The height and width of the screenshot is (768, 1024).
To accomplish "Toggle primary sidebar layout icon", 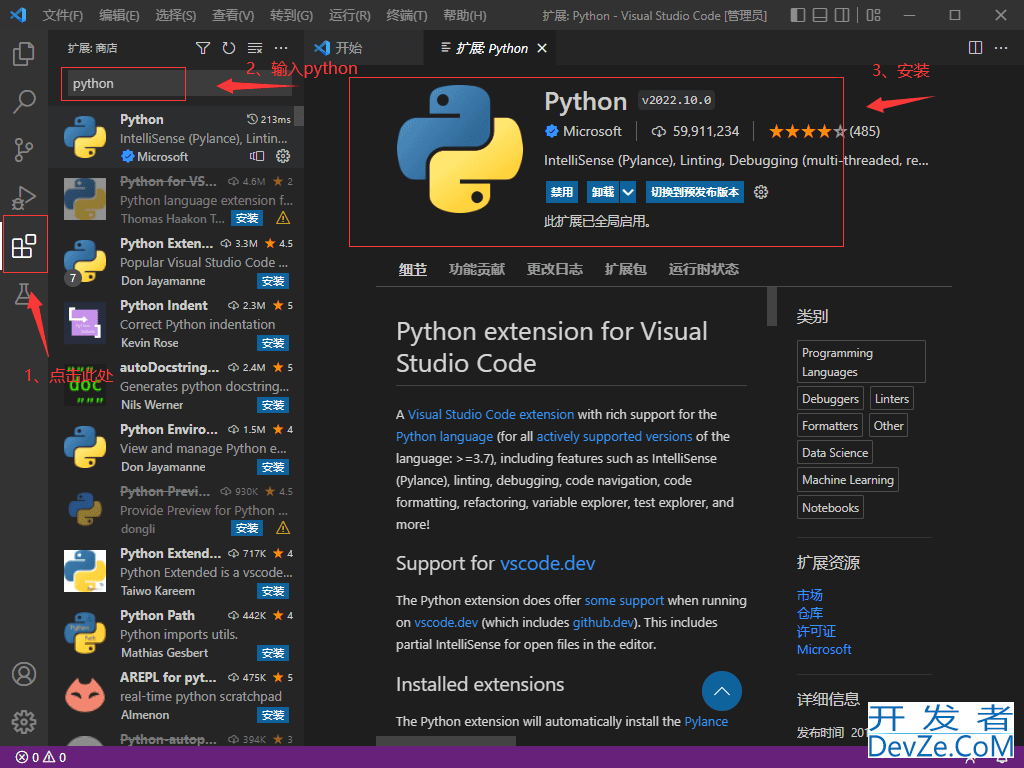I will (797, 15).
